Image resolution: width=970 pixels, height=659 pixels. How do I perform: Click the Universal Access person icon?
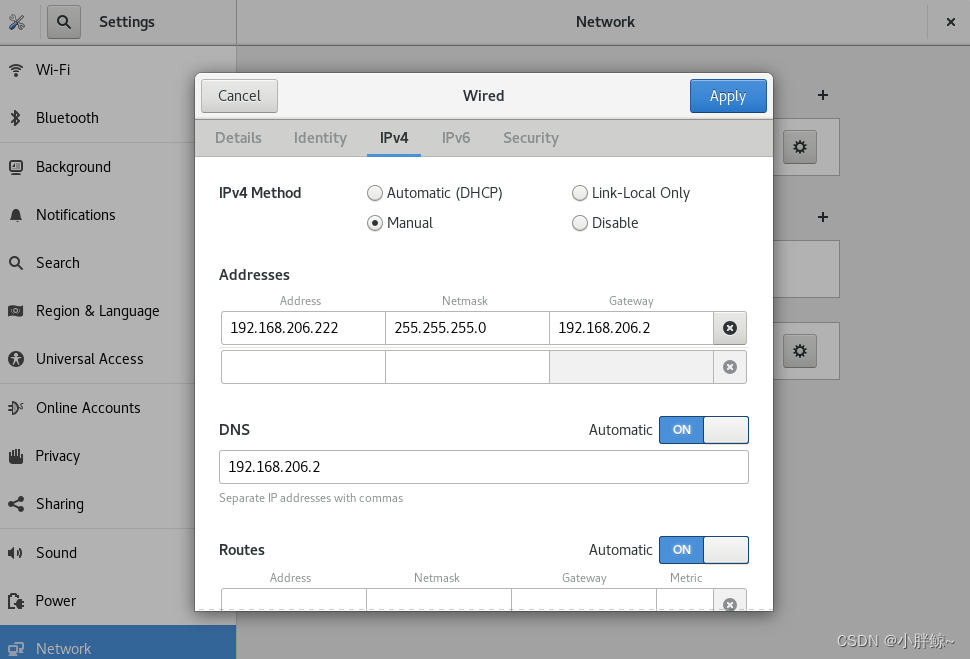pyautogui.click(x=16, y=359)
